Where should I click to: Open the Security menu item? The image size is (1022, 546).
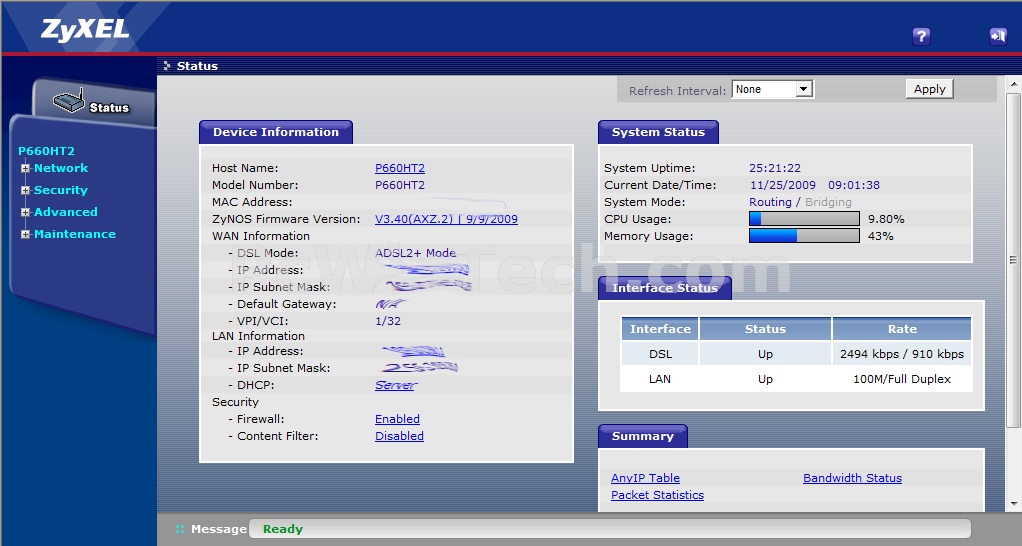click(61, 190)
